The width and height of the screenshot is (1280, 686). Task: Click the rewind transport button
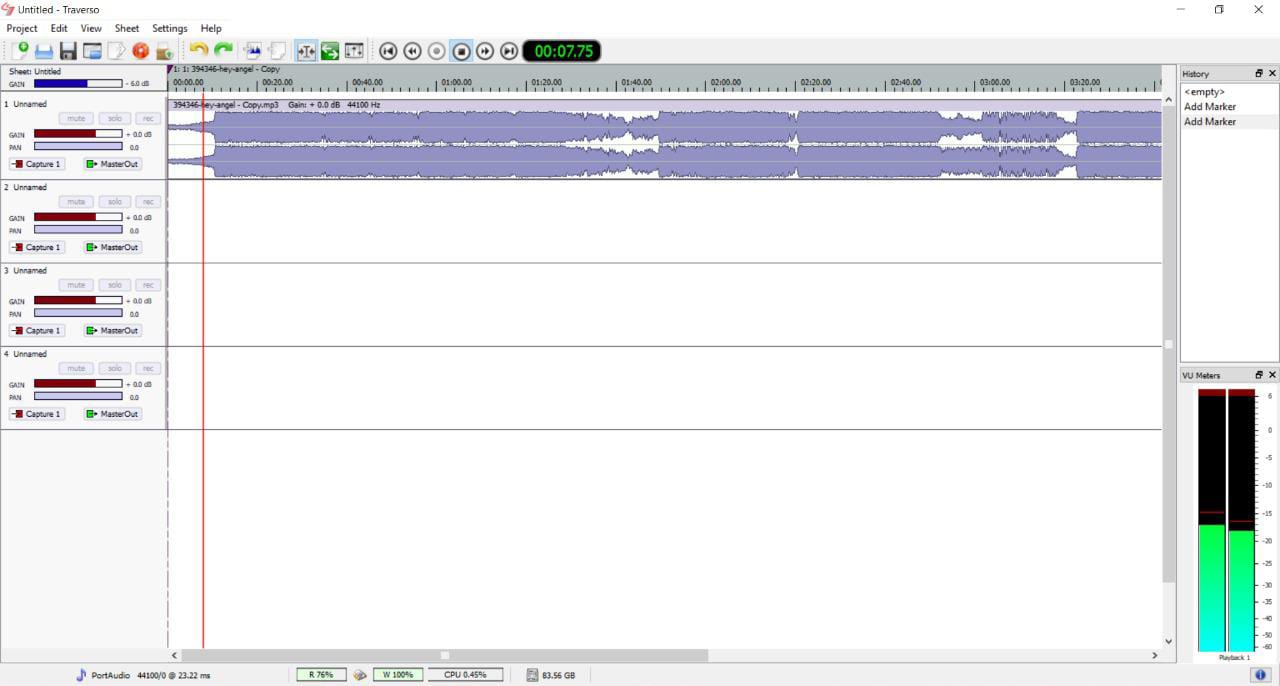coord(412,51)
